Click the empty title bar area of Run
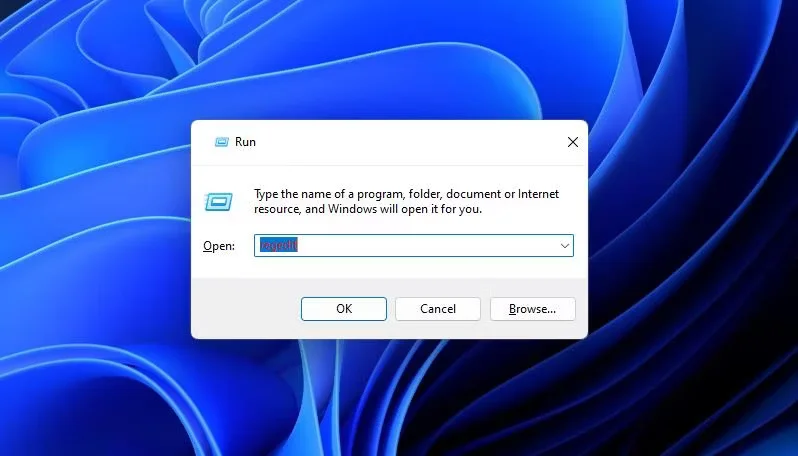The width and height of the screenshot is (798, 456). coord(400,142)
